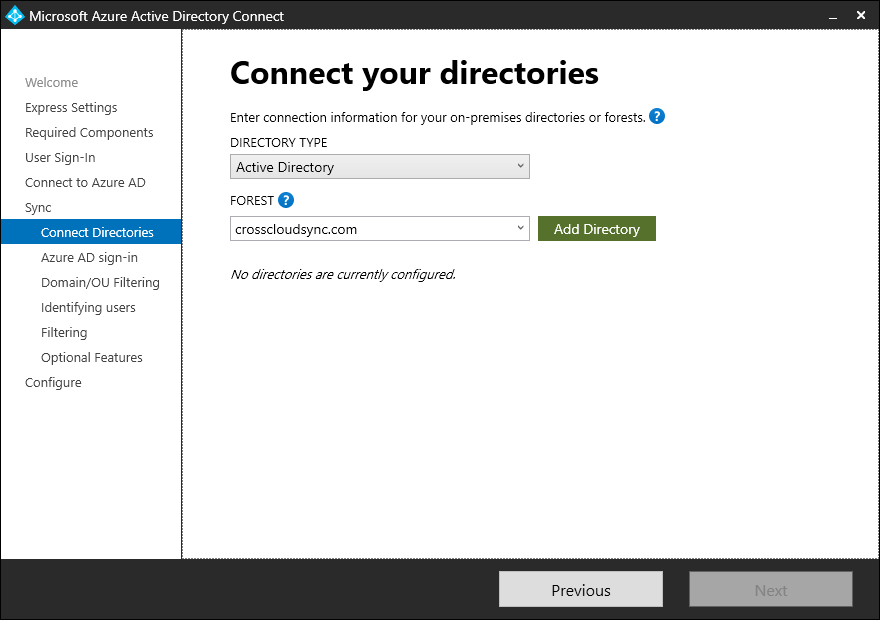Click the Directory Type dropdown arrow

(x=521, y=166)
